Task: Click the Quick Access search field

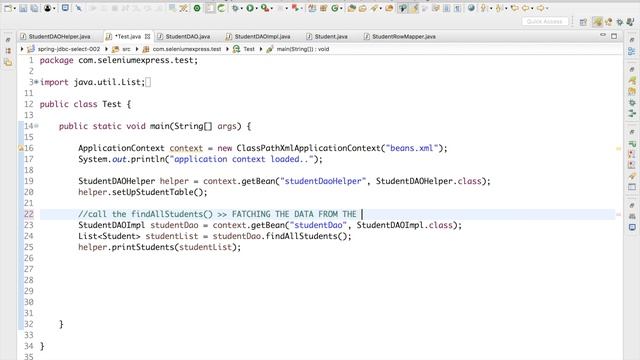Action: 545,21
